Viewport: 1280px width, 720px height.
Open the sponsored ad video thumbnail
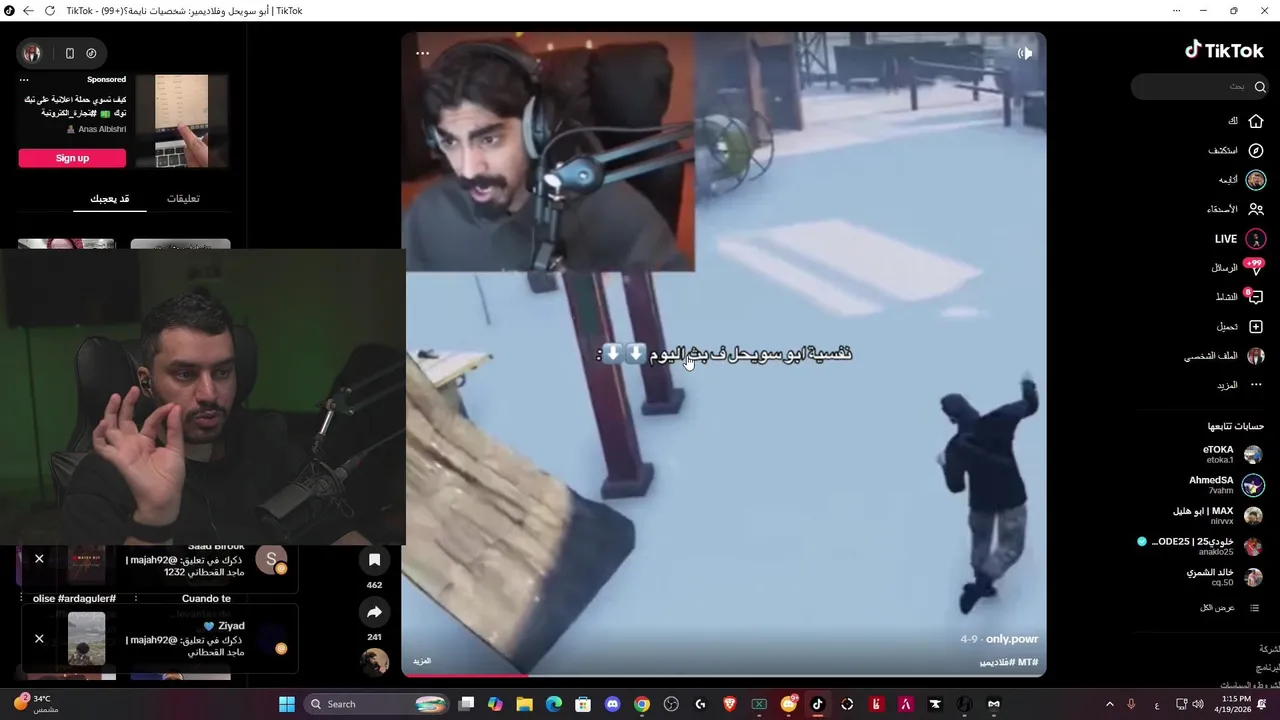point(182,120)
